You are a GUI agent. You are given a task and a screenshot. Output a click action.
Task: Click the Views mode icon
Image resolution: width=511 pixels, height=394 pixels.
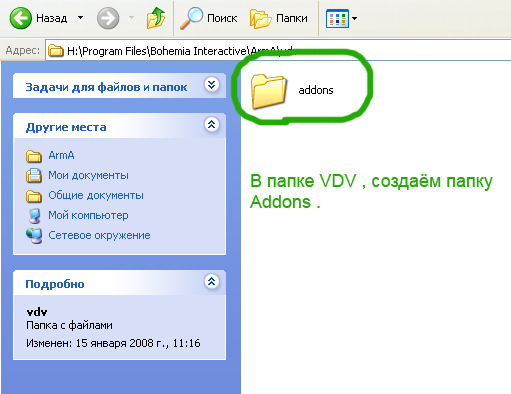click(x=337, y=18)
